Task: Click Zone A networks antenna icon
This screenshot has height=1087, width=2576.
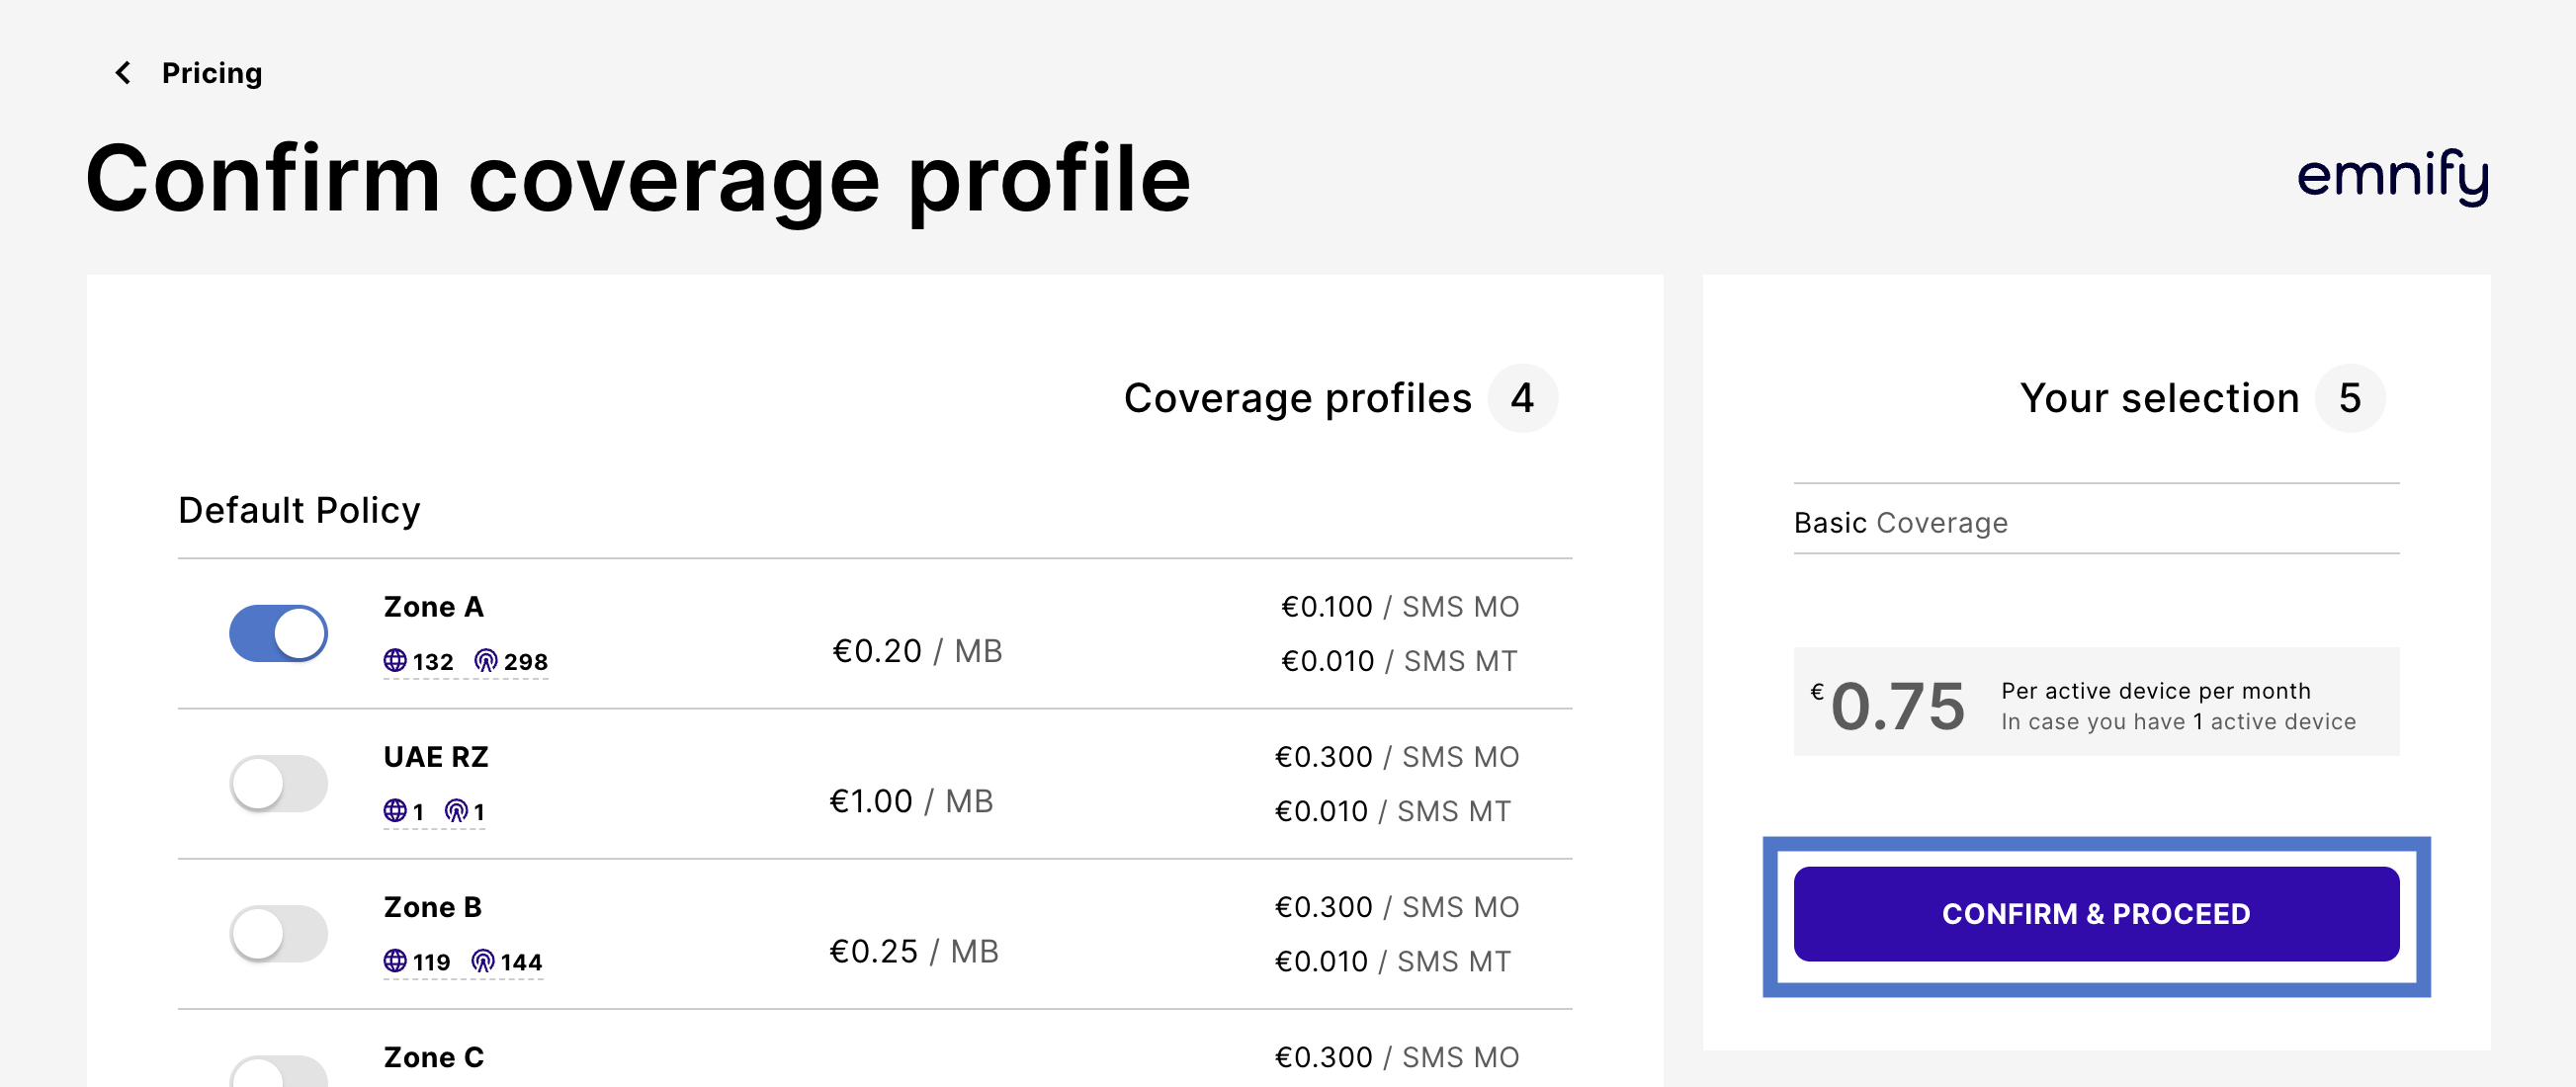Action: click(x=486, y=661)
